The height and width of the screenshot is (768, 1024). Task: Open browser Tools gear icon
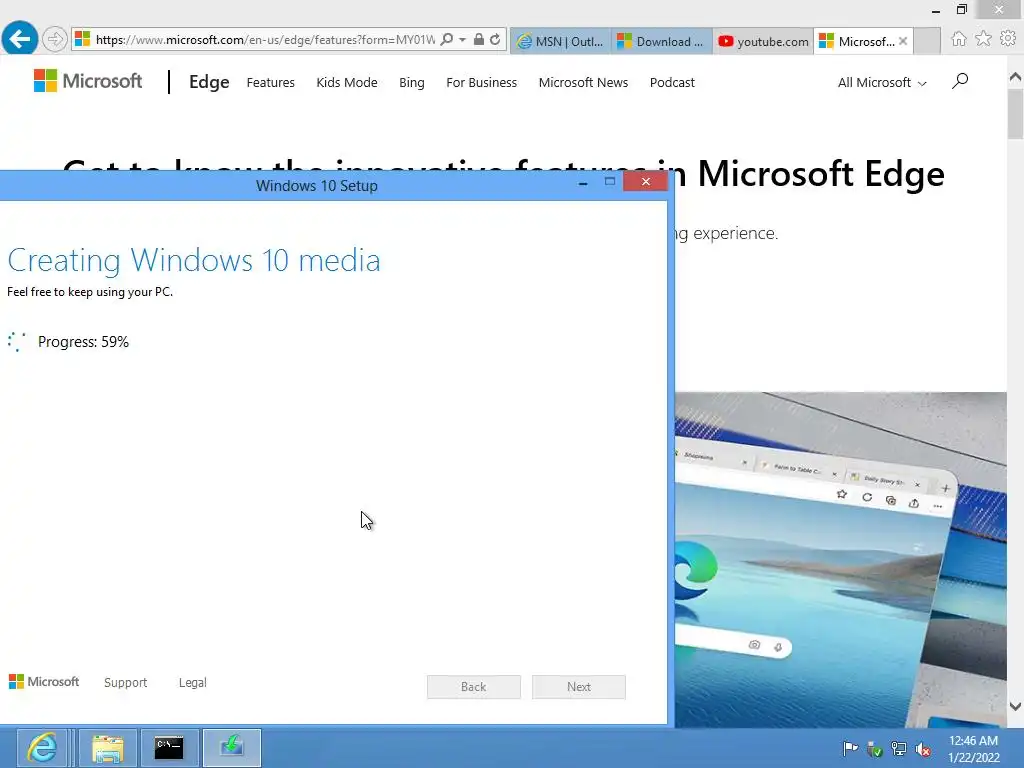(1008, 39)
